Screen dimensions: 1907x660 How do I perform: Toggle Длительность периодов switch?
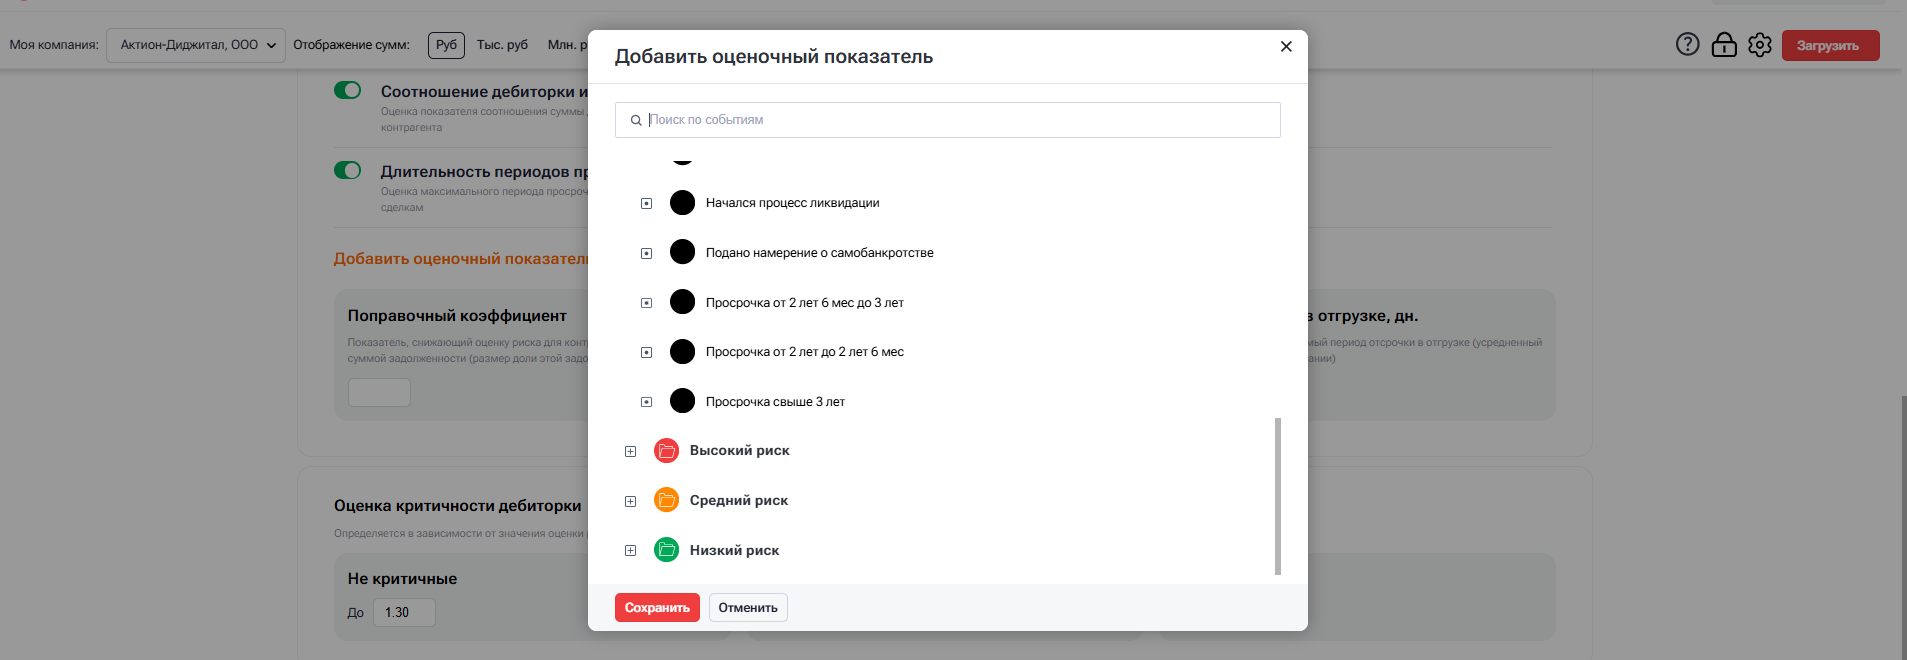click(x=347, y=170)
